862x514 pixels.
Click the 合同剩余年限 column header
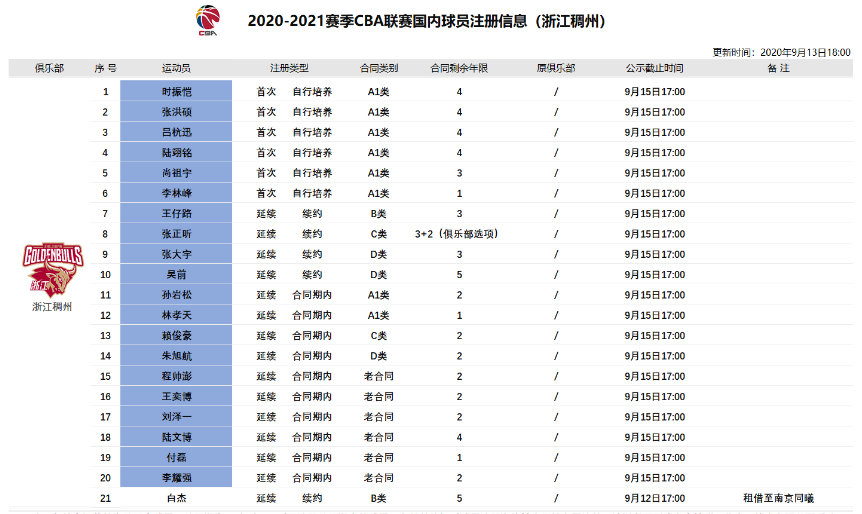[x=458, y=69]
